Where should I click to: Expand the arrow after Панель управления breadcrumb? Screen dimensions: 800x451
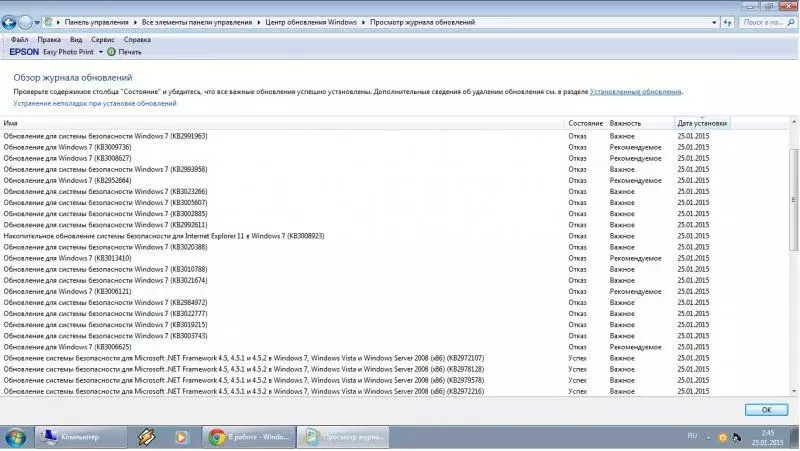coord(135,22)
